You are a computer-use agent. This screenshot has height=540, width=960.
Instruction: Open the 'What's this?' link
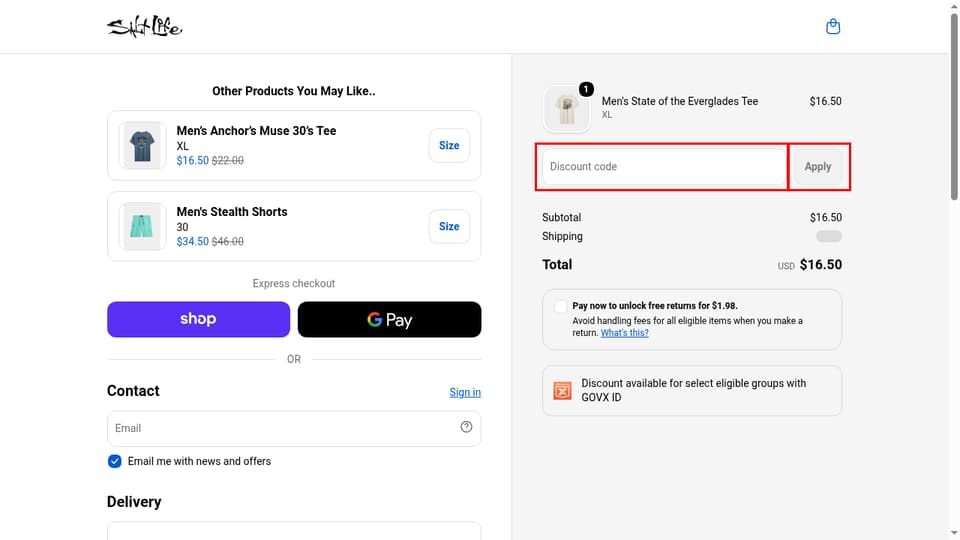(x=624, y=332)
